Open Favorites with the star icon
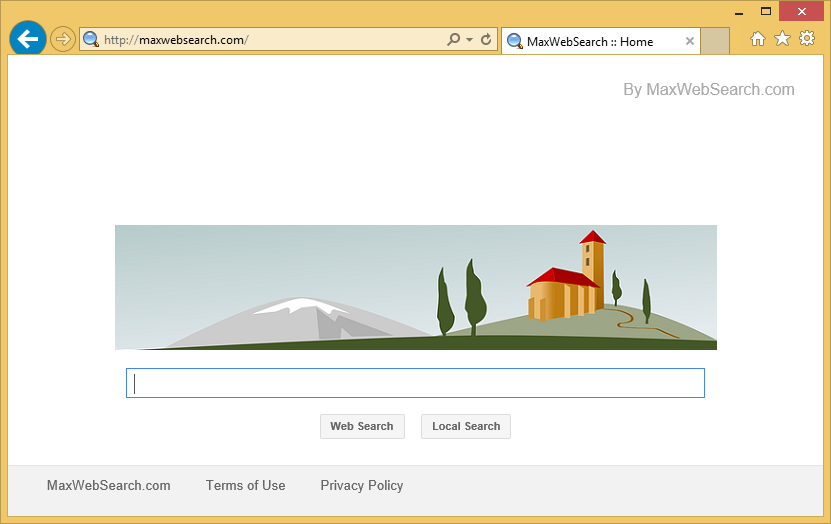Image resolution: width=831 pixels, height=524 pixels. pyautogui.click(x=782, y=39)
